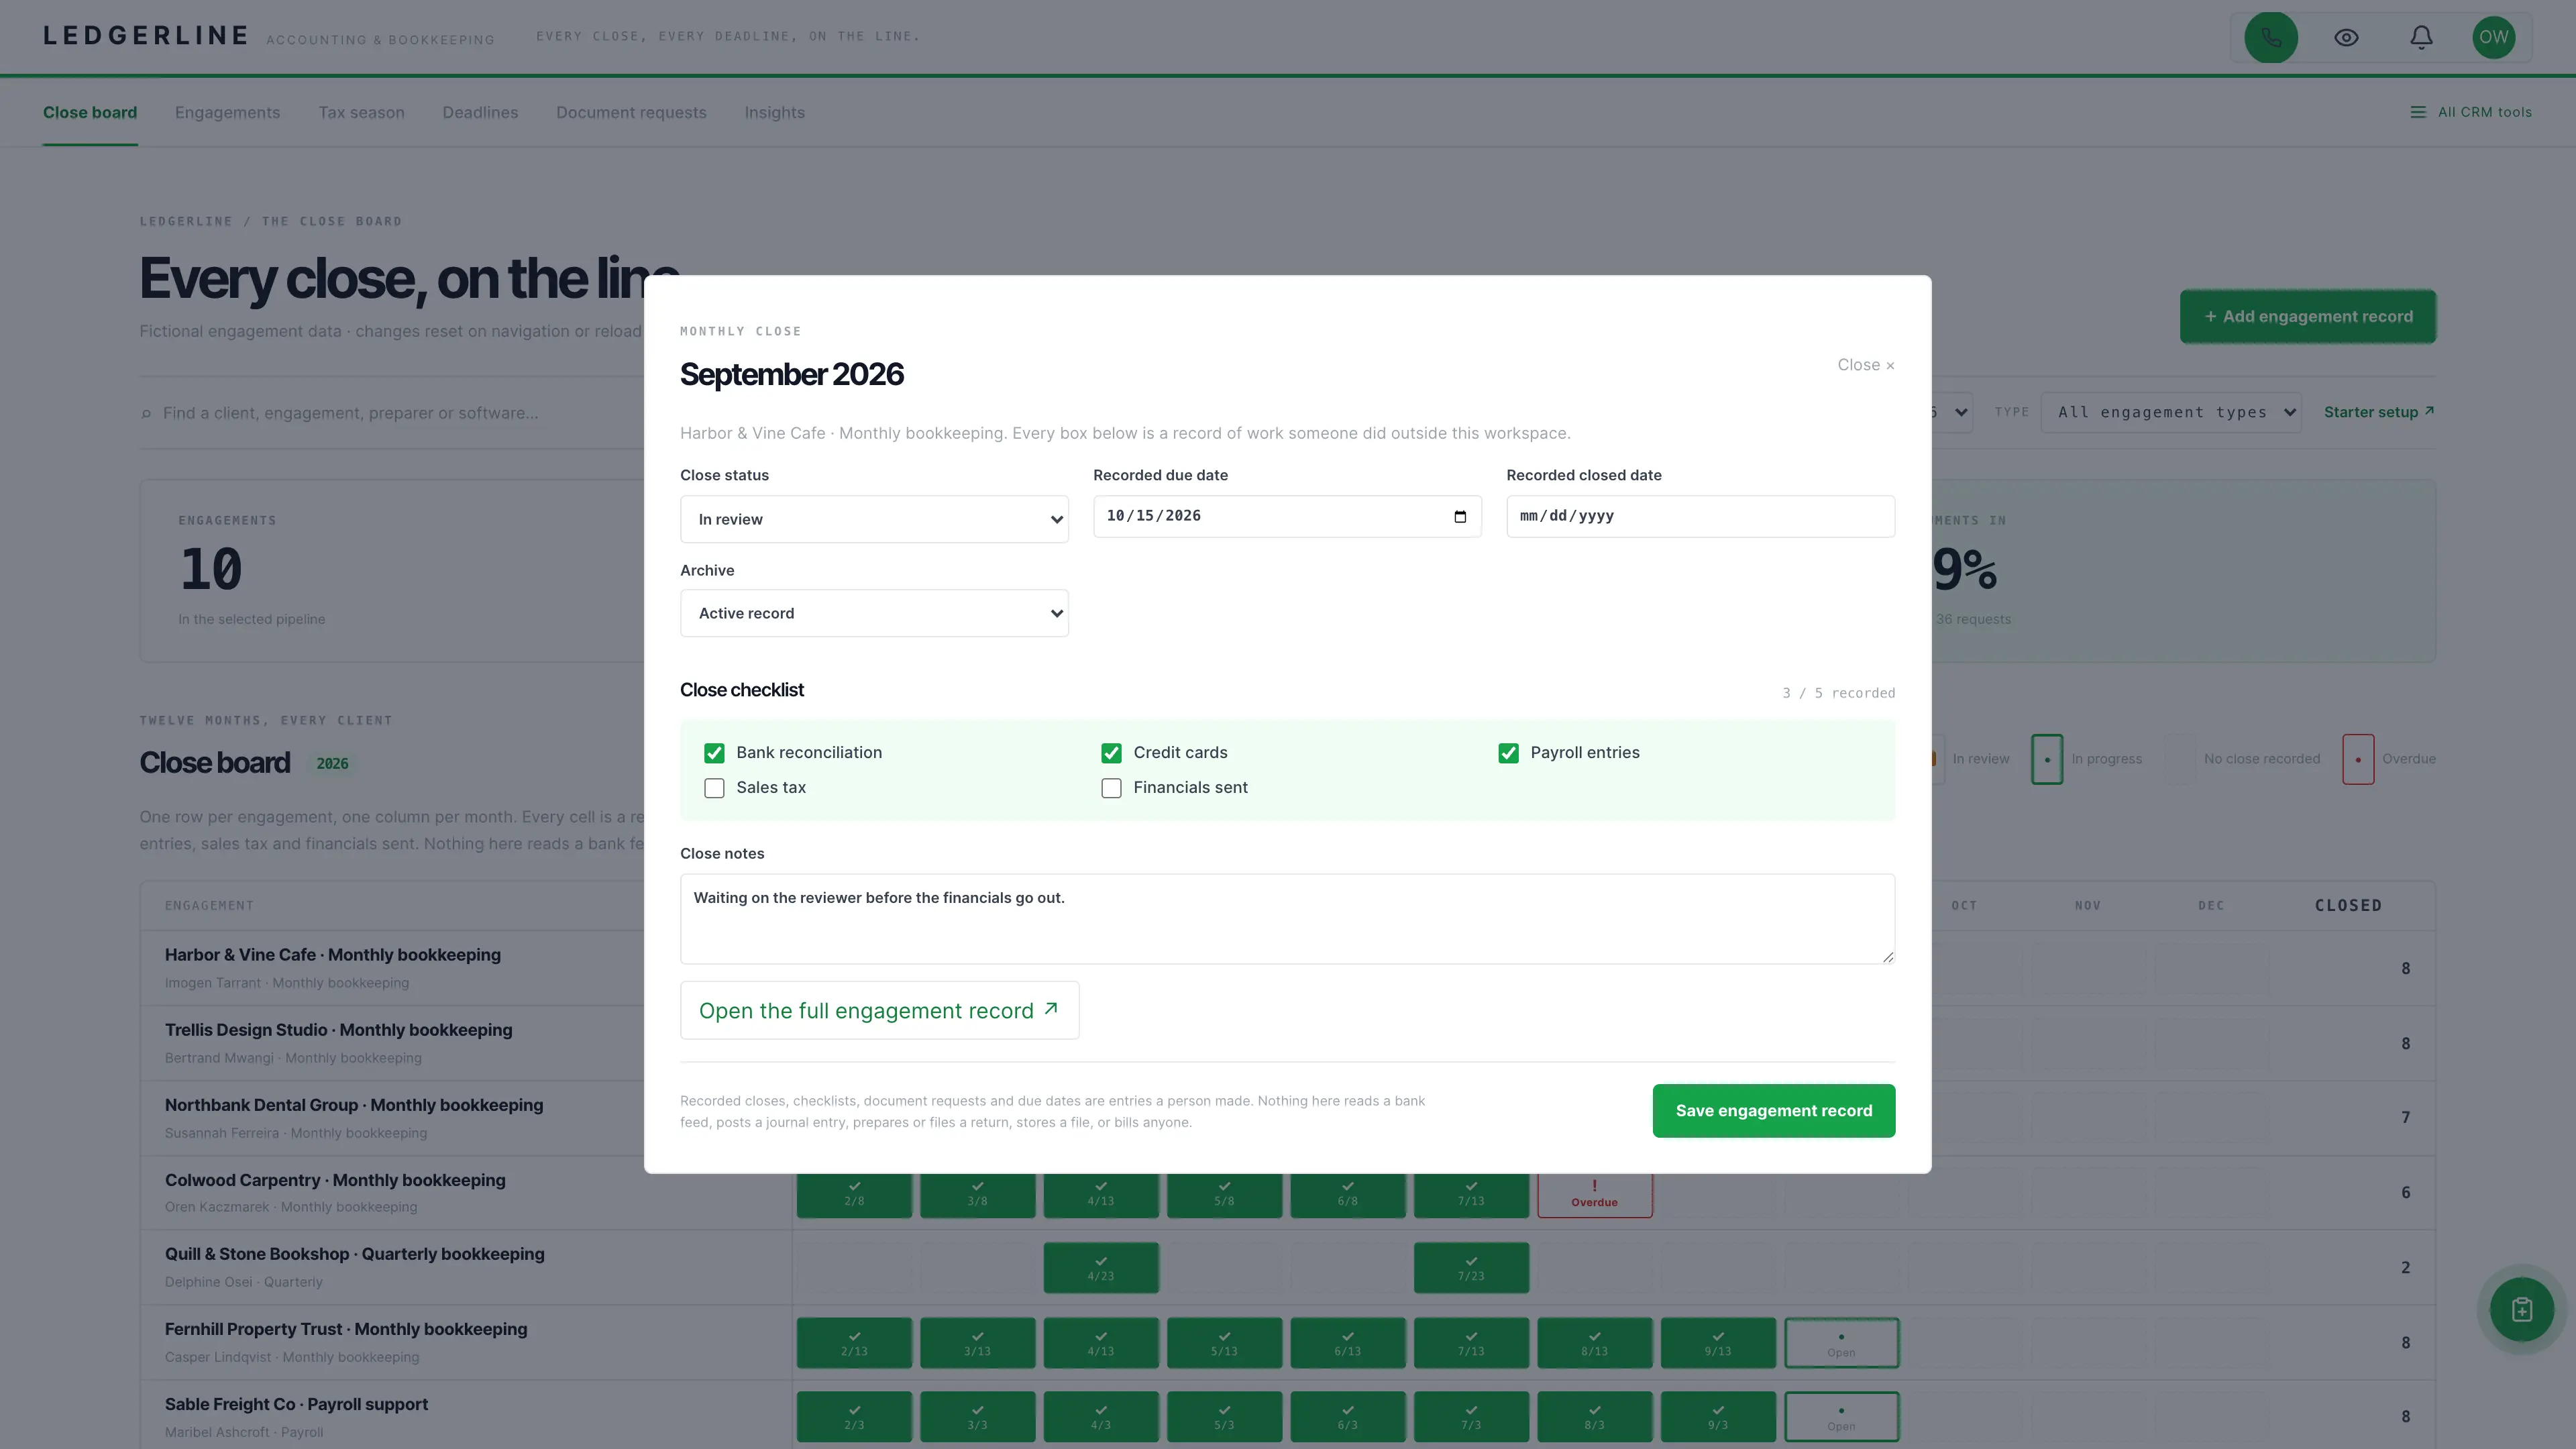Select Quill & Stone Bookshop engagement name
This screenshot has height=1449, width=2576.
pyautogui.click(x=354, y=1254)
